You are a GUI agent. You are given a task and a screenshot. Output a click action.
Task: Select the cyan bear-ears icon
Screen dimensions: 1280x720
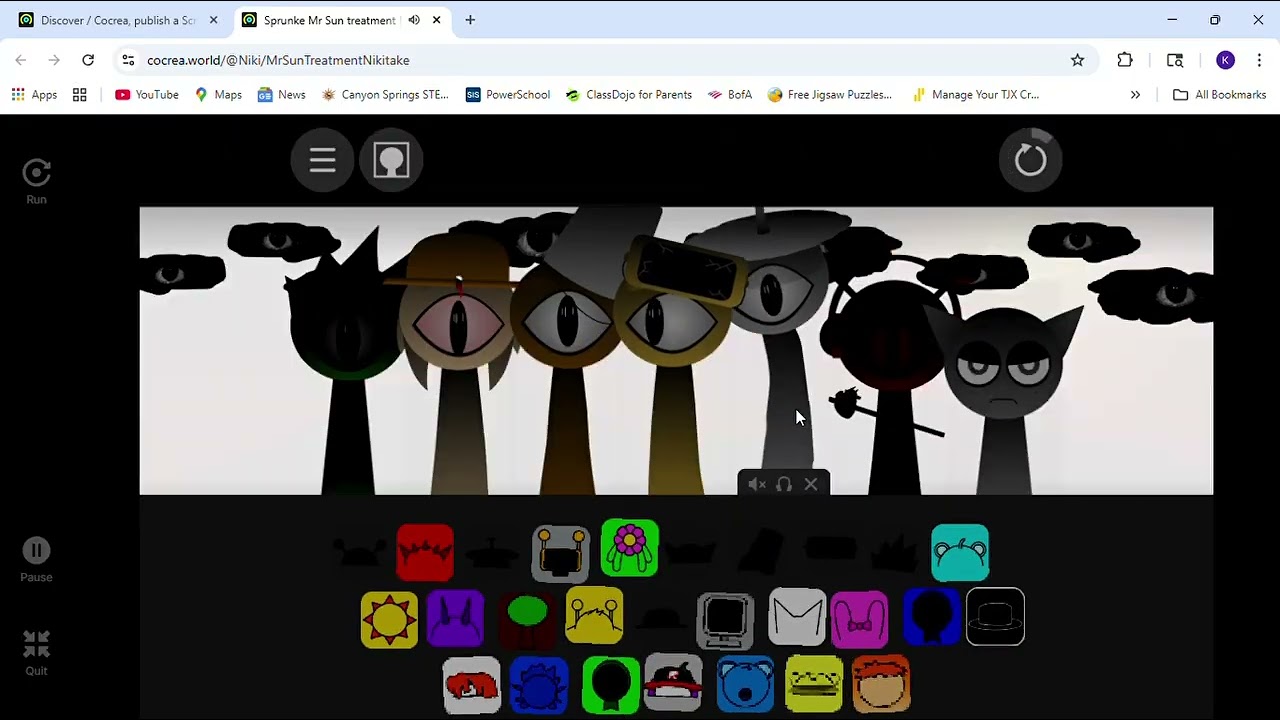[960, 553]
